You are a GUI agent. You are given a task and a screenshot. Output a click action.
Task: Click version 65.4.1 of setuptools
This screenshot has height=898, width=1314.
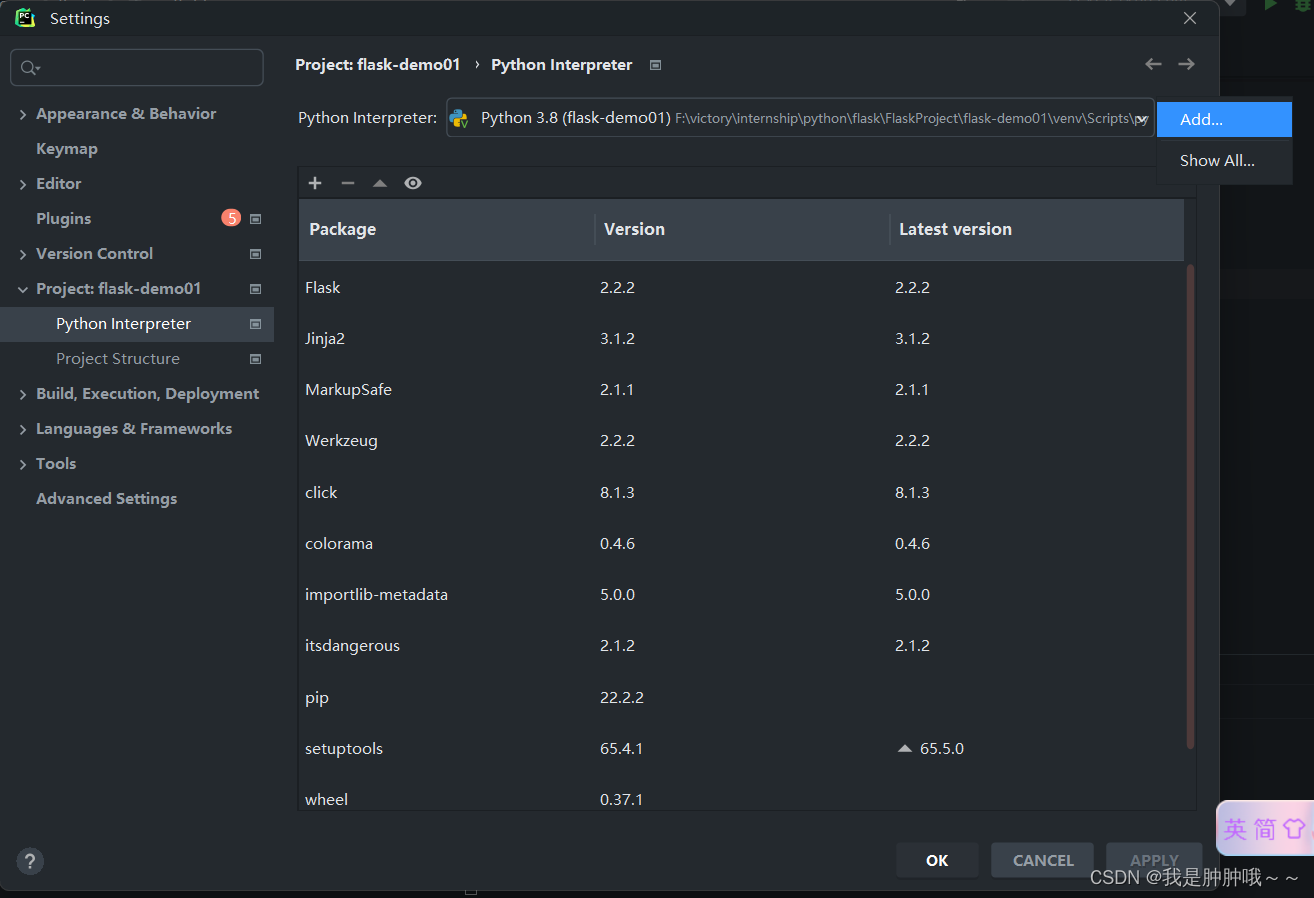pyautogui.click(x=622, y=748)
